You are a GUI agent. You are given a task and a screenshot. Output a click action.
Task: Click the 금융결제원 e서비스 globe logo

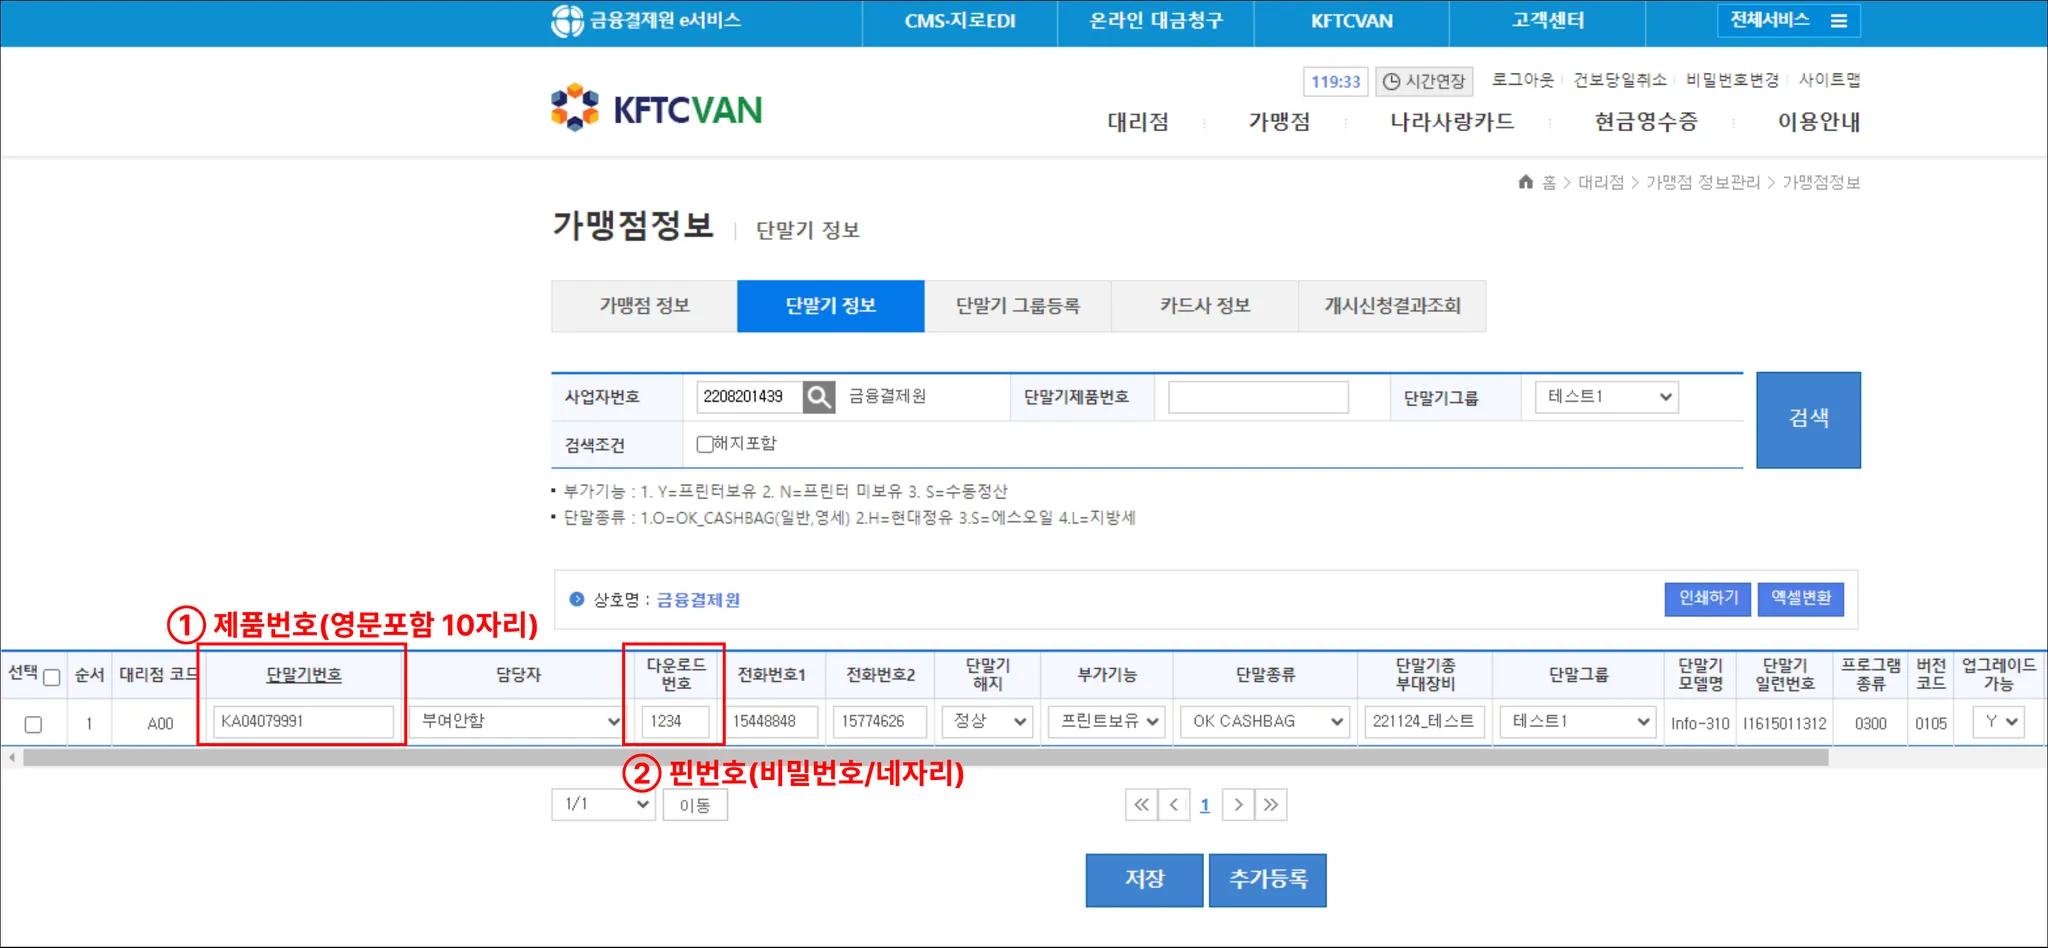point(567,21)
